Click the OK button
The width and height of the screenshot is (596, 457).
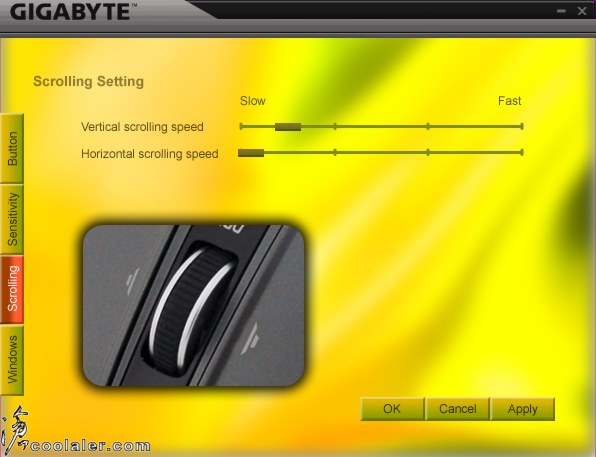coord(392,409)
